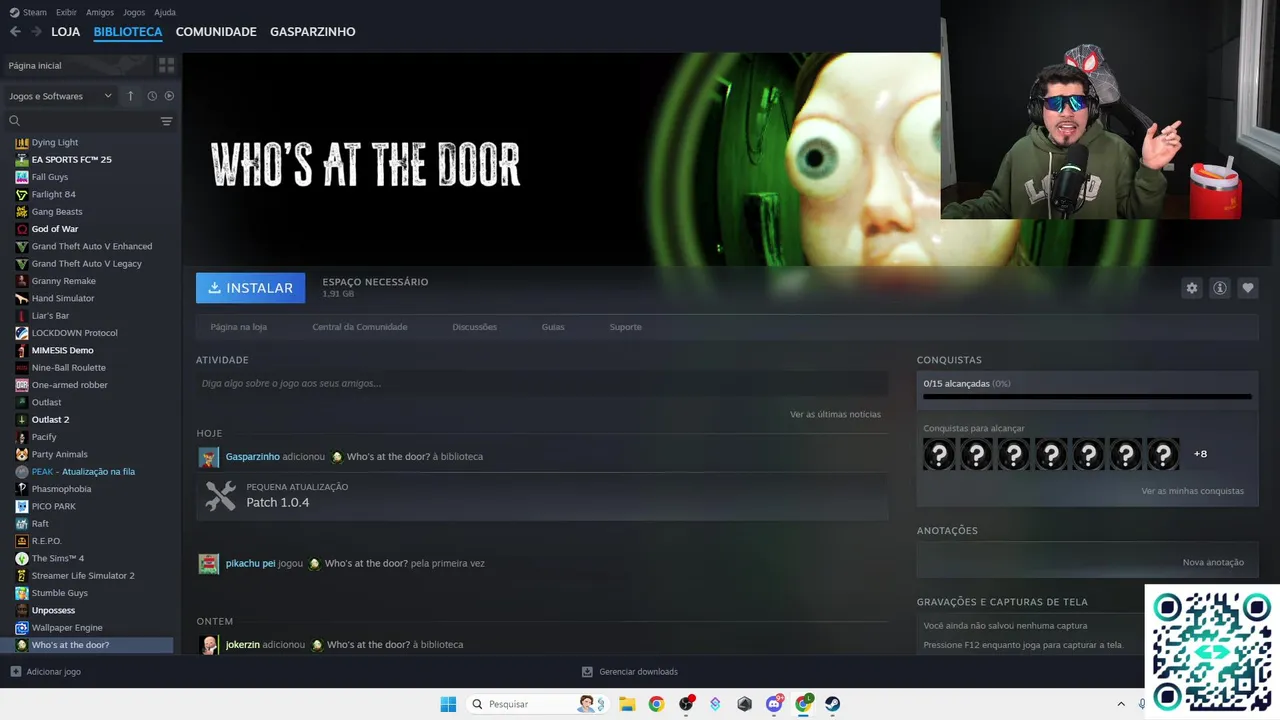Toggle the recent activity clock filter
The height and width of the screenshot is (720, 1280).
click(x=152, y=96)
